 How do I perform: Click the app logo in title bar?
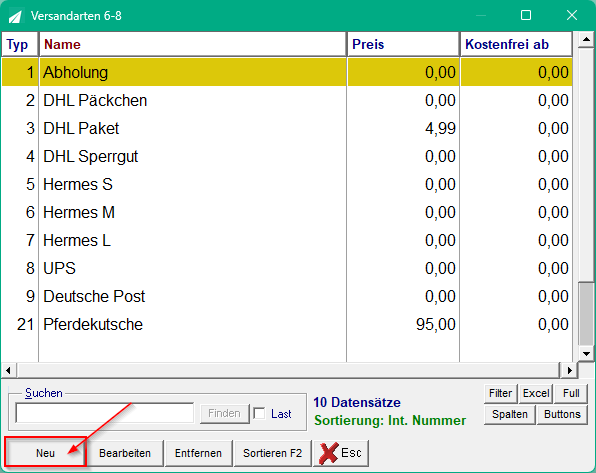(x=16, y=16)
